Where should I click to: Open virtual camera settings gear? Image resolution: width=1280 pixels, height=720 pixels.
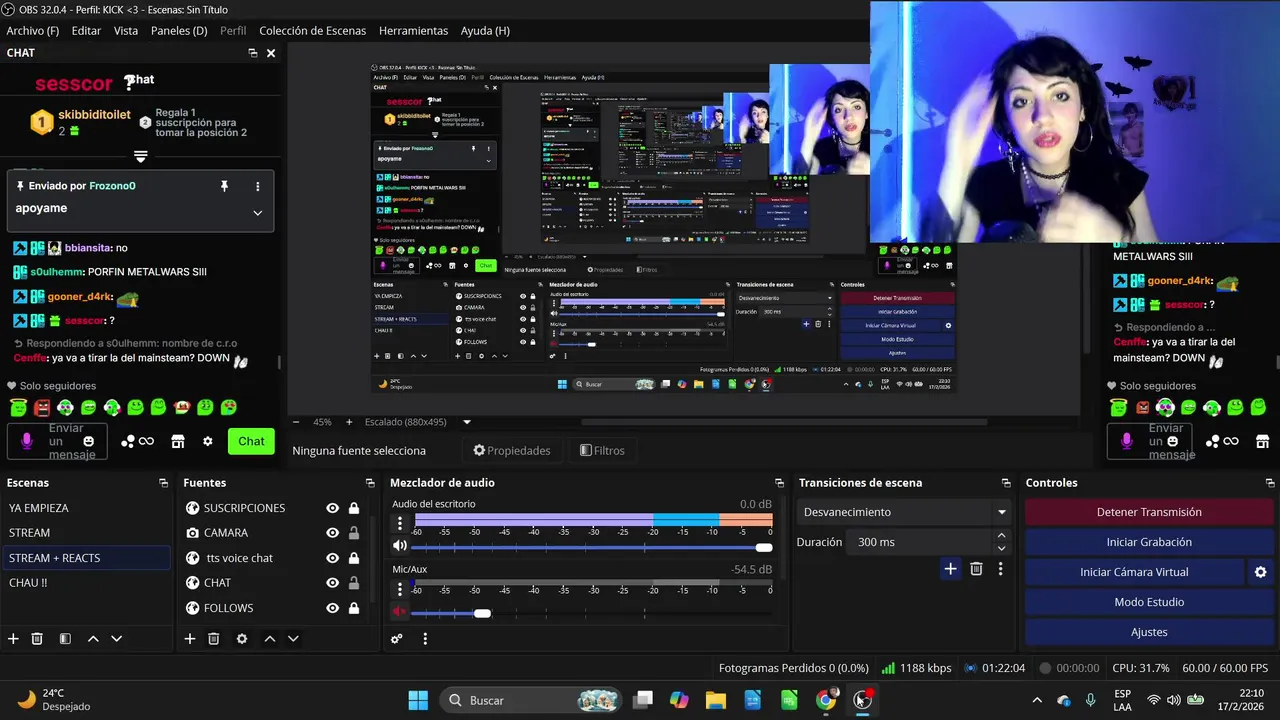pos(1260,572)
